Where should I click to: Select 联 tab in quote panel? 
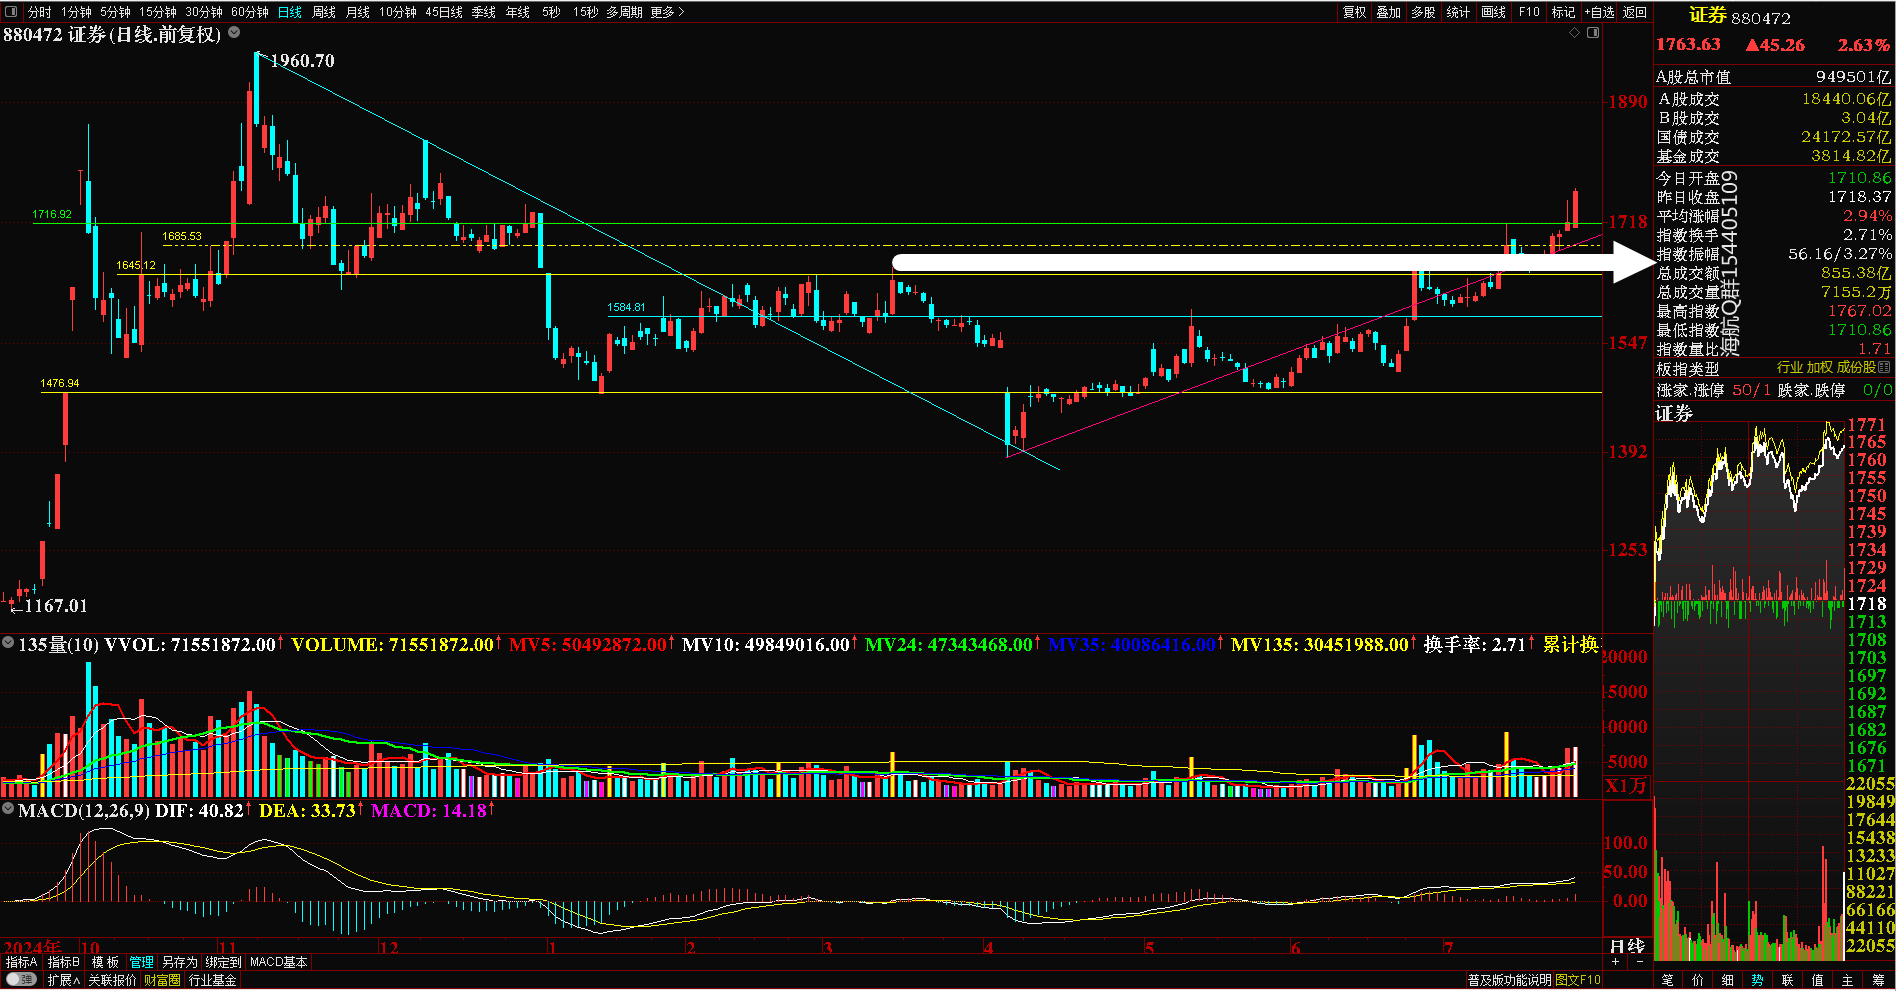1787,980
